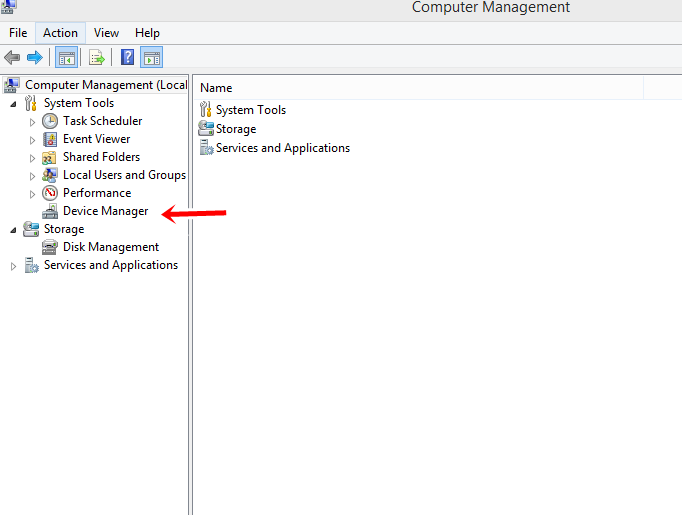Viewport: 682px width, 515px height.
Task: Toggle Show/Hide Action Pane toolbar icon
Action: tap(151, 57)
